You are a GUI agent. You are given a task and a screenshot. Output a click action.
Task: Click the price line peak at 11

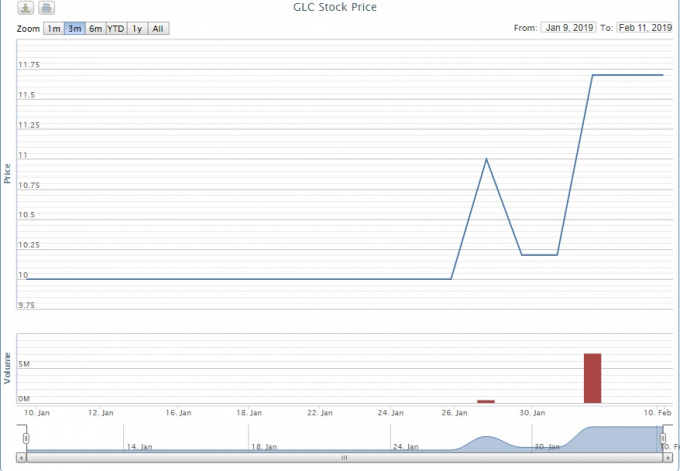(x=486, y=159)
